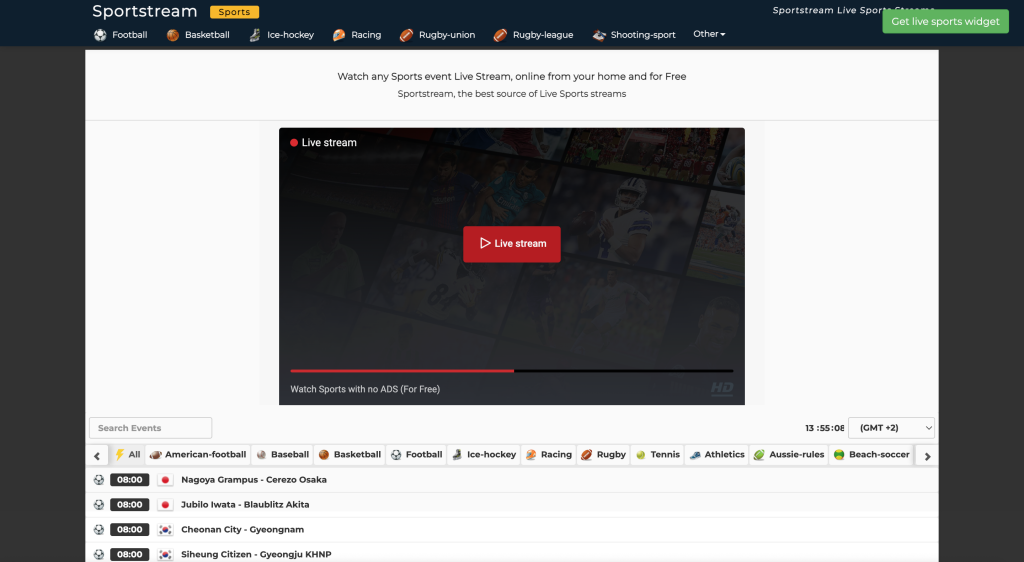Click the yellow Sports badge

(234, 12)
